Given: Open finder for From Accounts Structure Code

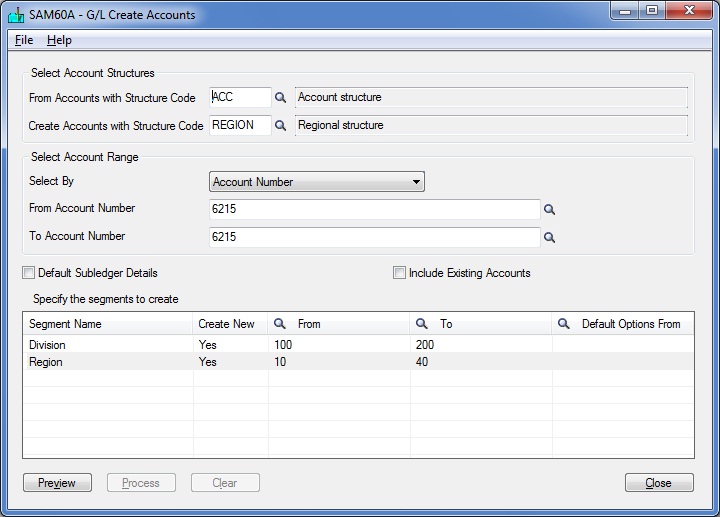Looking at the screenshot, I should point(280,97).
